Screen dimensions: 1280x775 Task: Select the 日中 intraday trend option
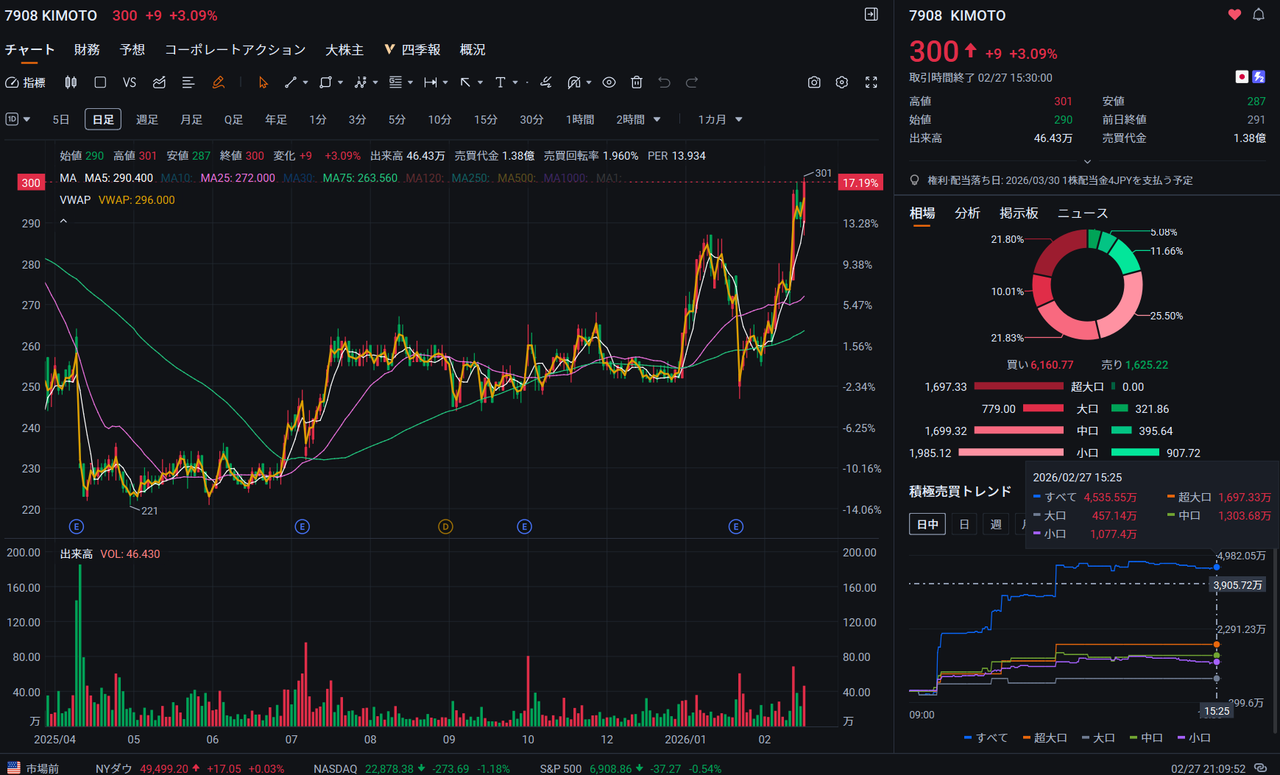pos(927,524)
